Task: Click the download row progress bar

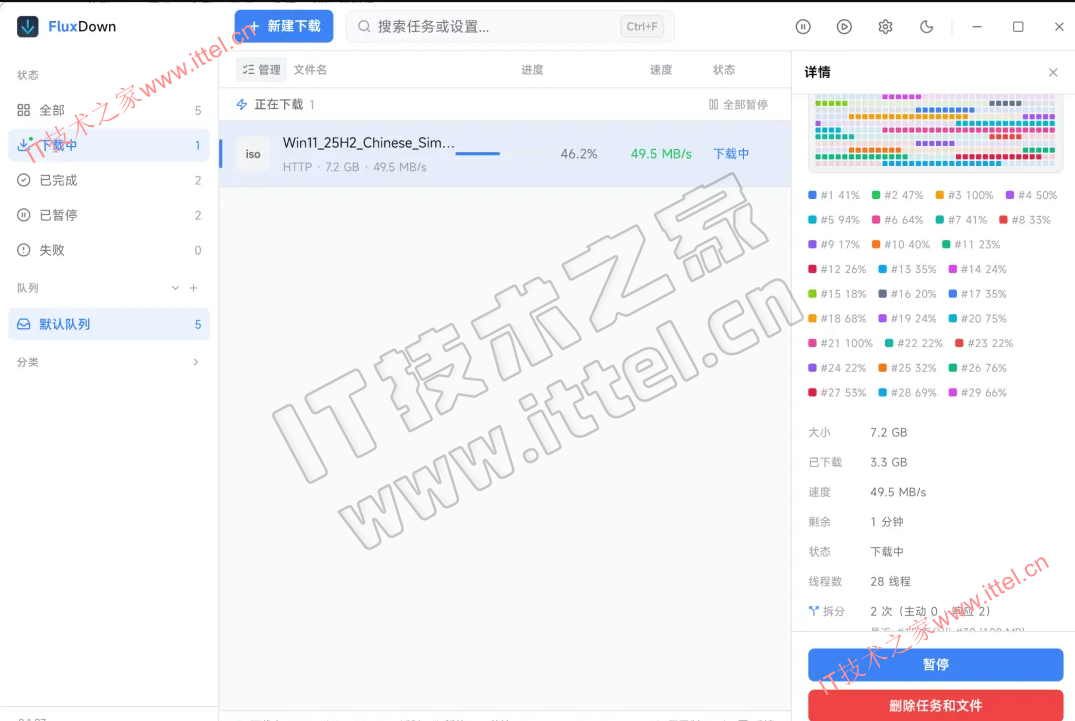Action: click(x=477, y=154)
